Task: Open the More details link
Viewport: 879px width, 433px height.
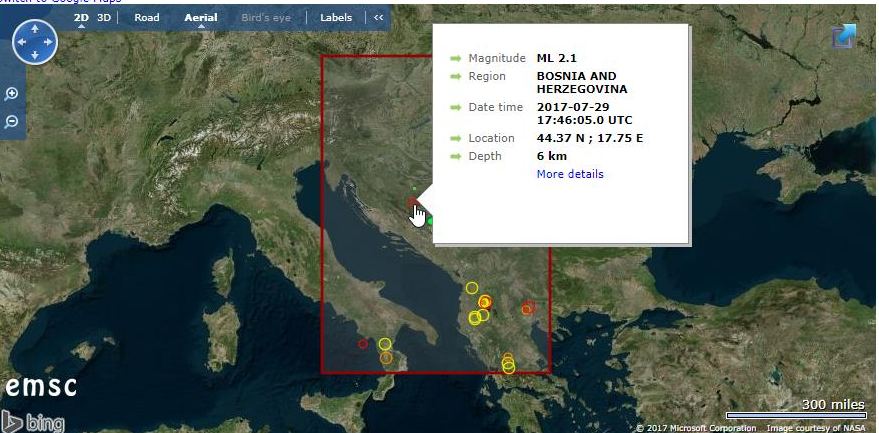Action: 570,174
